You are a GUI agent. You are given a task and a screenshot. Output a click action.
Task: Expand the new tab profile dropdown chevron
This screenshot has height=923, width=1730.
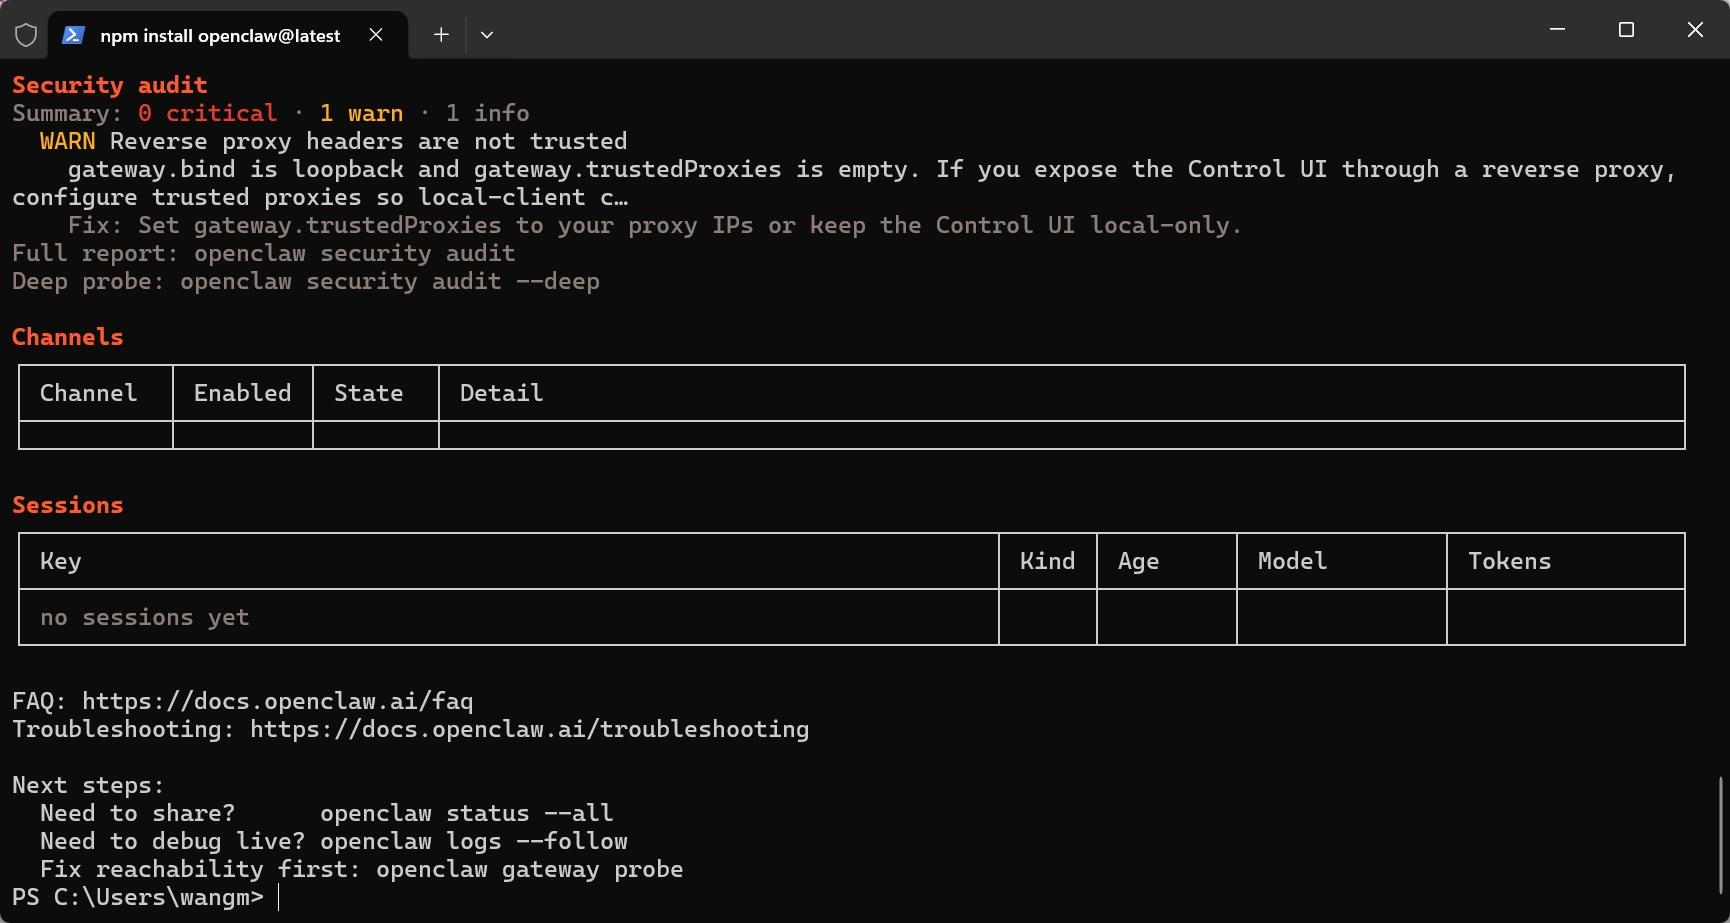coord(487,35)
